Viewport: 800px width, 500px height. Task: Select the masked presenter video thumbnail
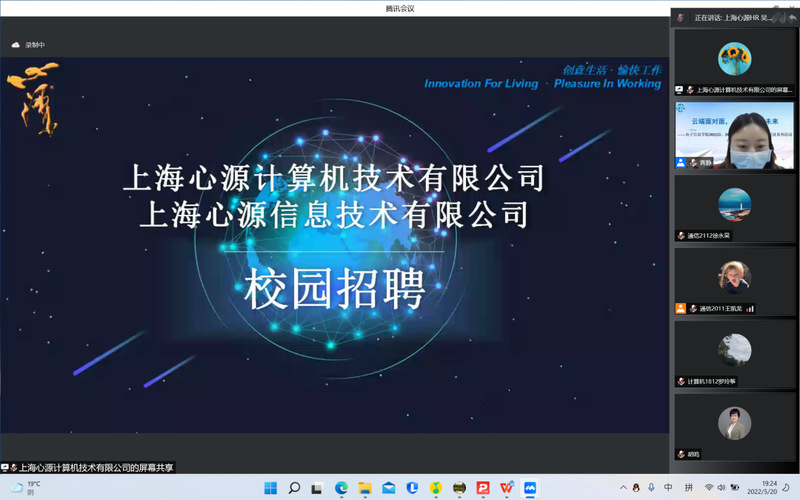pos(734,137)
